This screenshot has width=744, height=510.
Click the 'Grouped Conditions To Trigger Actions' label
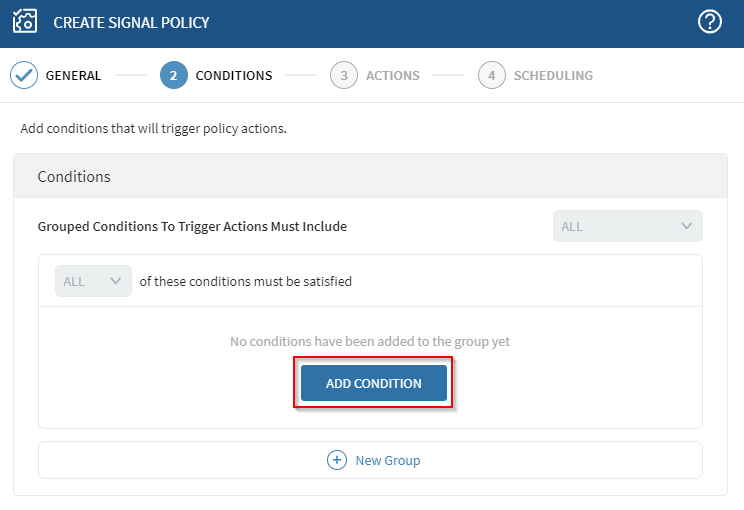pyautogui.click(x=192, y=226)
